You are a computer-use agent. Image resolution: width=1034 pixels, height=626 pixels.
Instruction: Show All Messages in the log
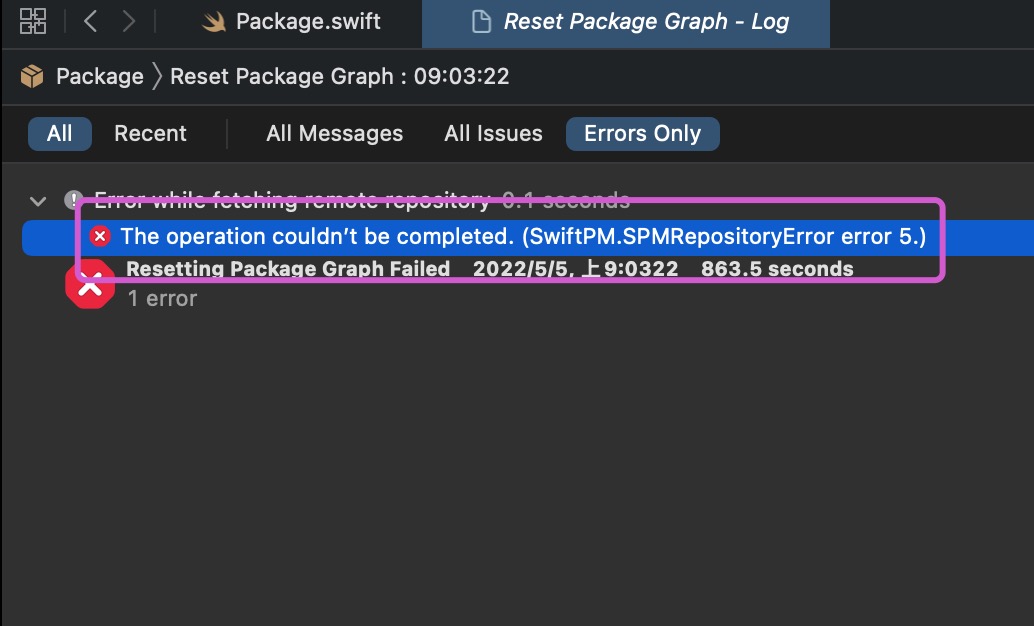pos(334,134)
